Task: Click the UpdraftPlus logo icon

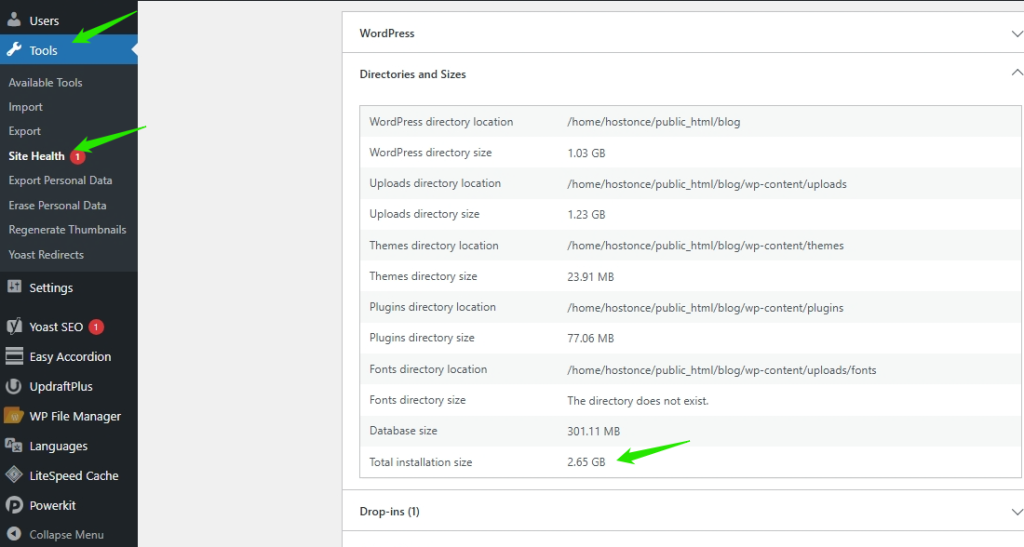Action: coord(14,386)
